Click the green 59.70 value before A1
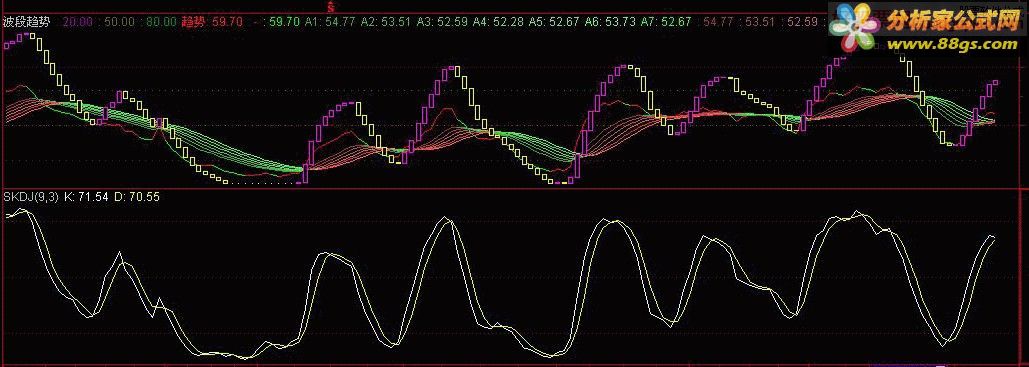 coord(284,22)
